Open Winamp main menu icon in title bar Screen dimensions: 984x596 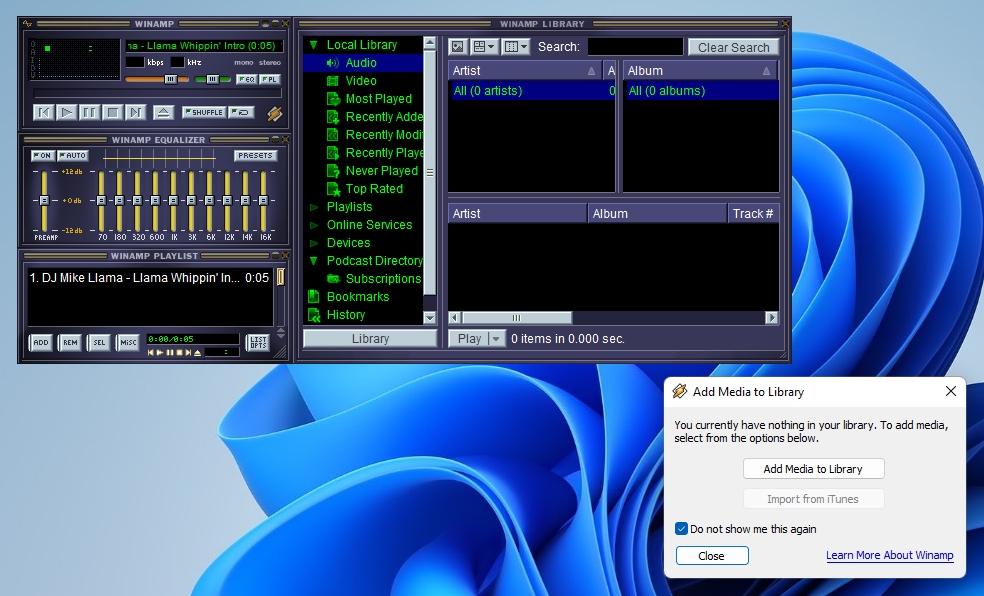pos(27,24)
